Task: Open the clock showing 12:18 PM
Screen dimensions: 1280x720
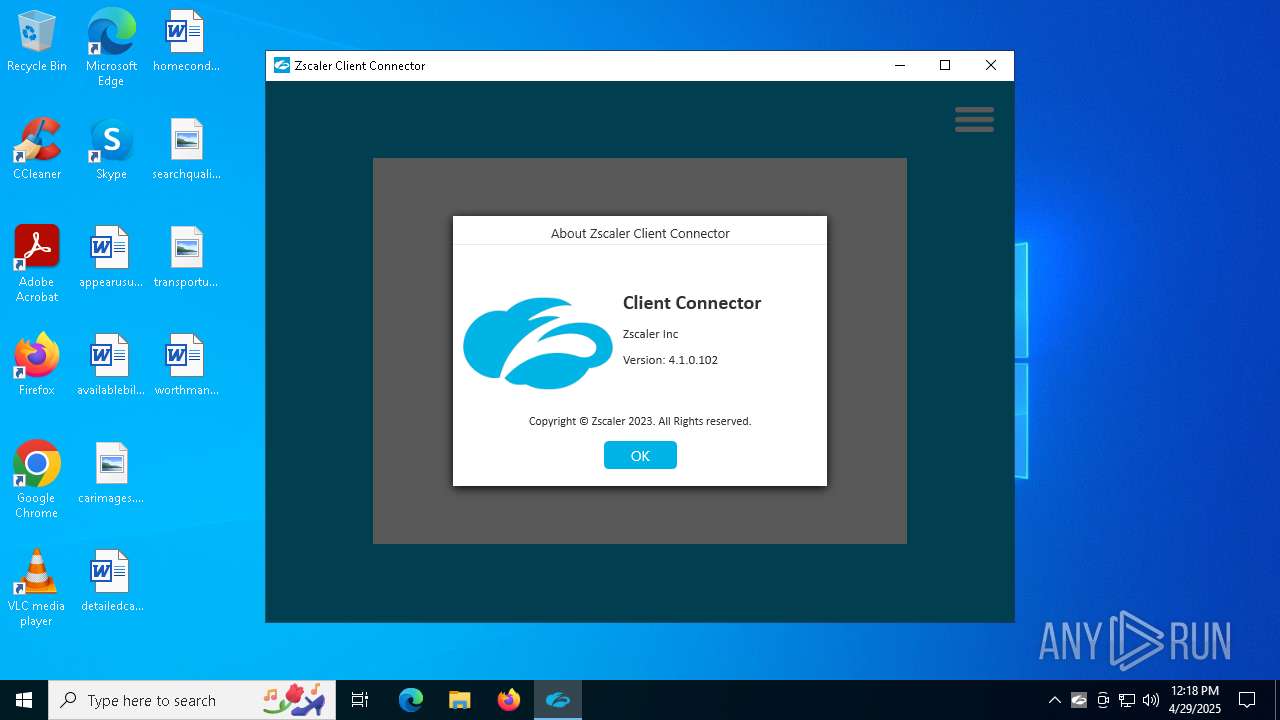Action: (x=1195, y=700)
